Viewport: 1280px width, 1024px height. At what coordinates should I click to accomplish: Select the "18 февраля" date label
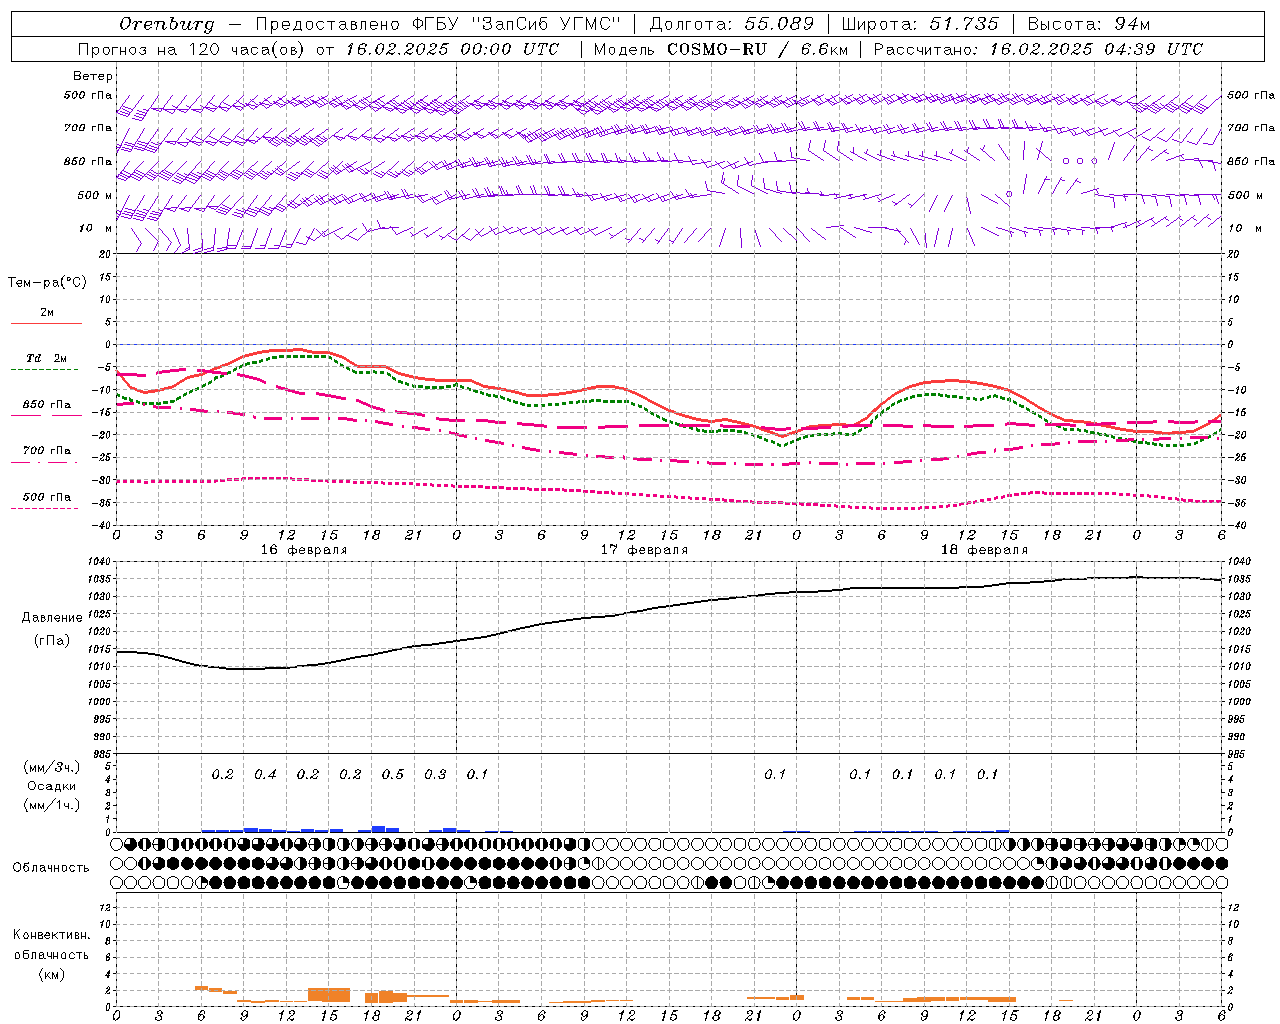tap(984, 550)
